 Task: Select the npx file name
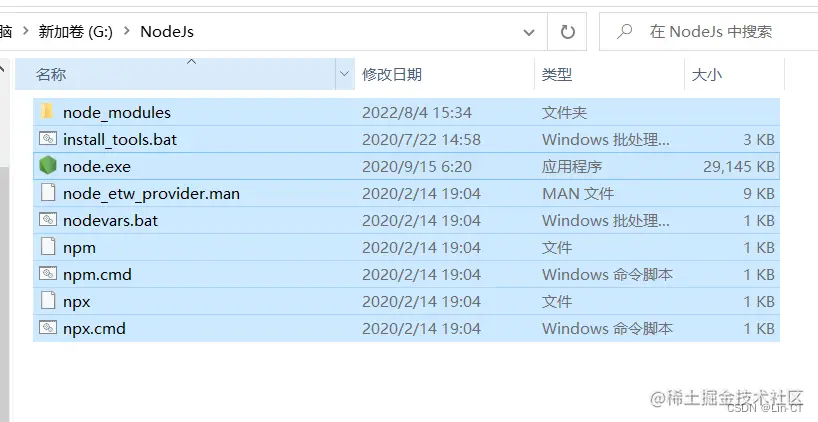point(77,303)
